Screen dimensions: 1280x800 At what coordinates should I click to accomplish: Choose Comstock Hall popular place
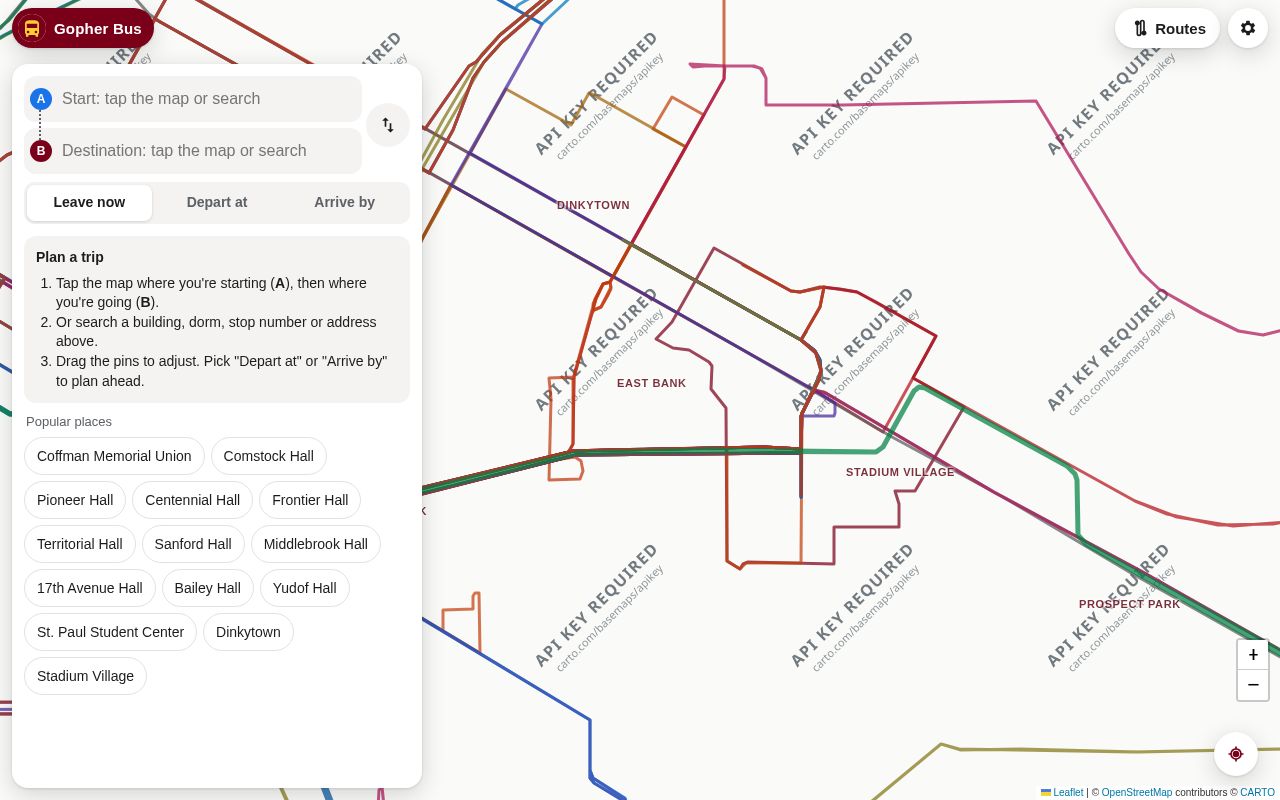click(269, 456)
